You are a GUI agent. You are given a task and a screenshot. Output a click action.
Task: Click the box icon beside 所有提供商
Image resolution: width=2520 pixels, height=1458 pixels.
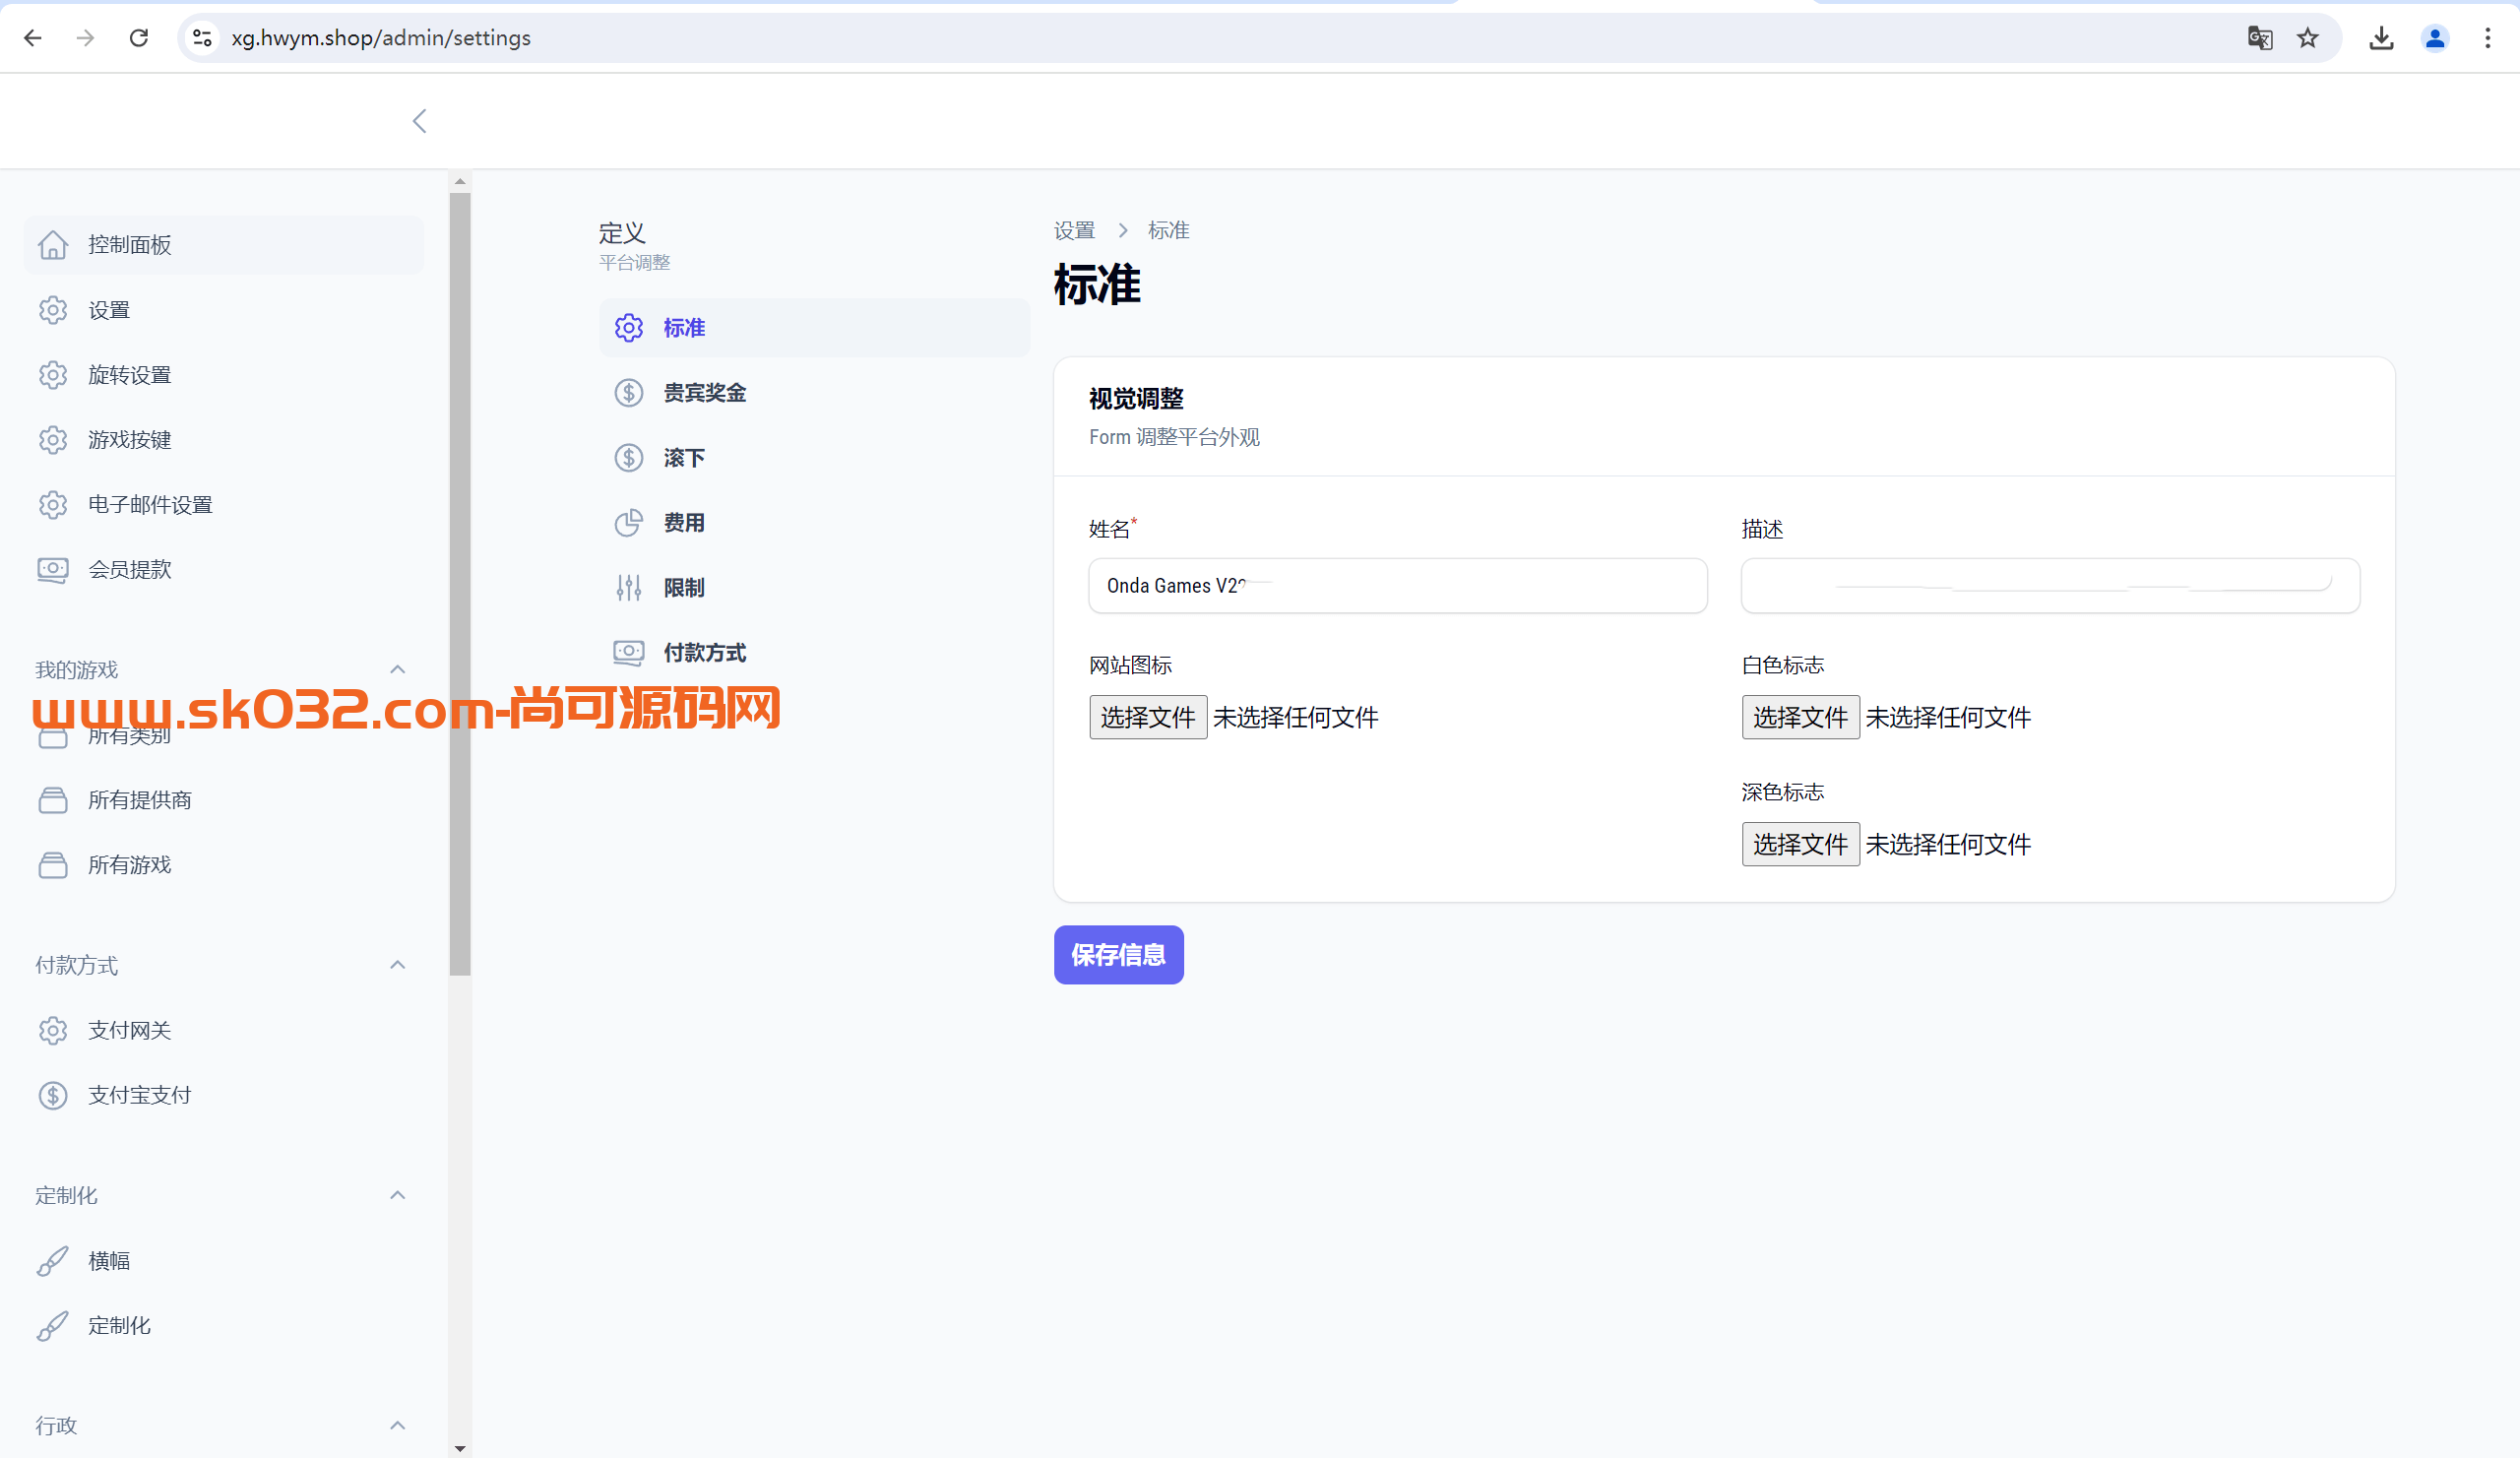(x=53, y=800)
